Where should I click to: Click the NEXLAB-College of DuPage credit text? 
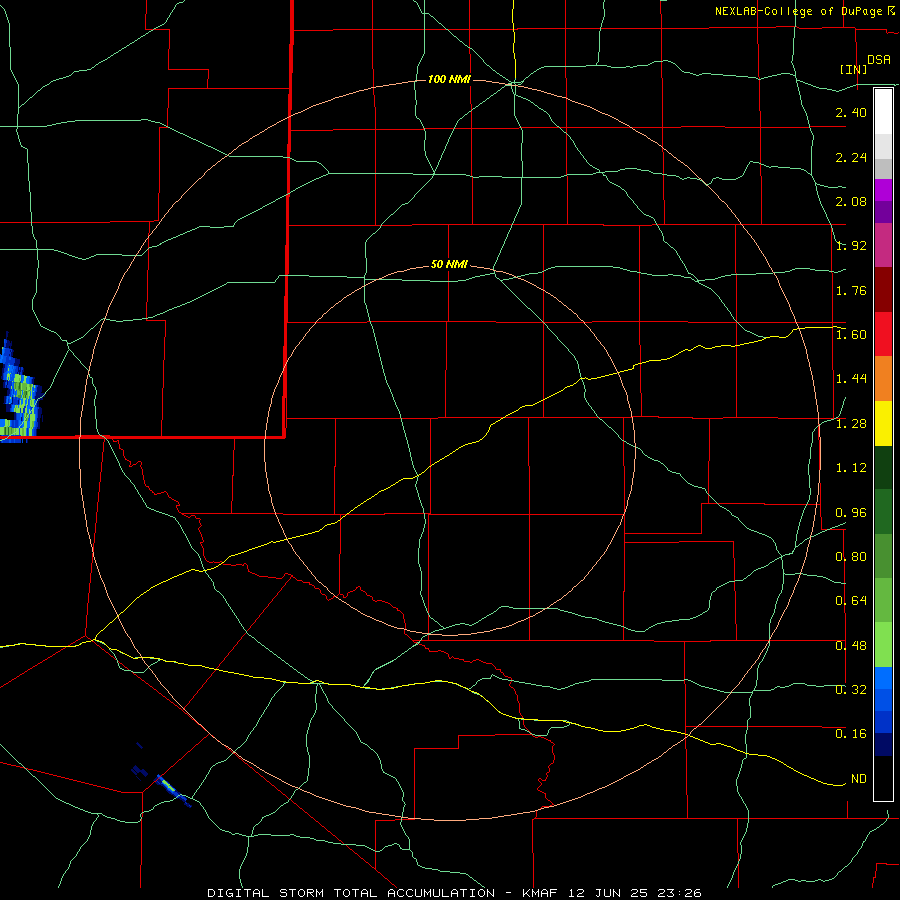(798, 11)
